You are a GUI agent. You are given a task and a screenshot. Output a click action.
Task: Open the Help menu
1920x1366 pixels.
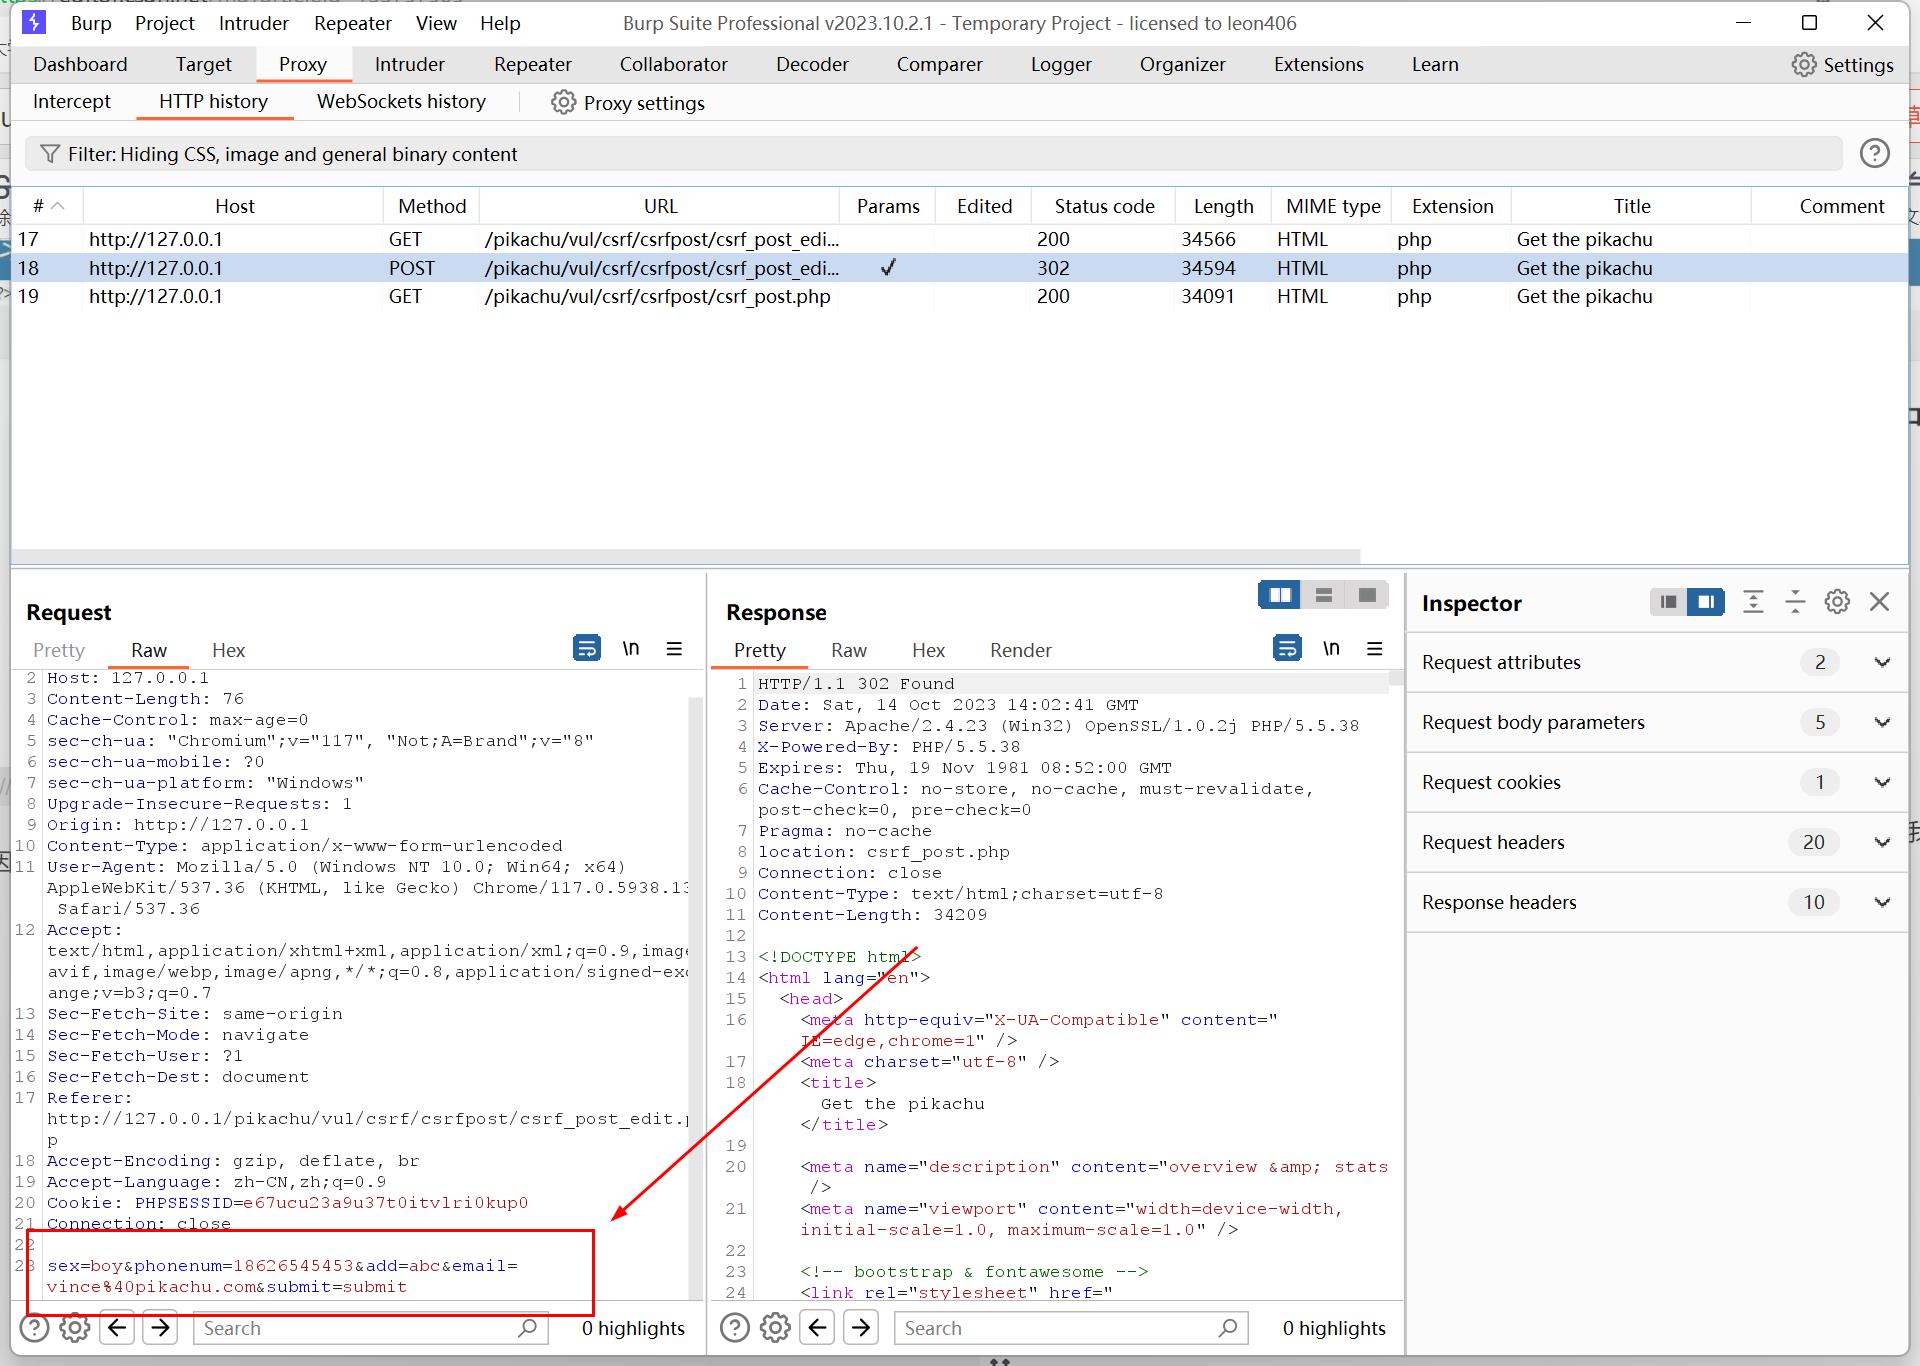pos(500,23)
